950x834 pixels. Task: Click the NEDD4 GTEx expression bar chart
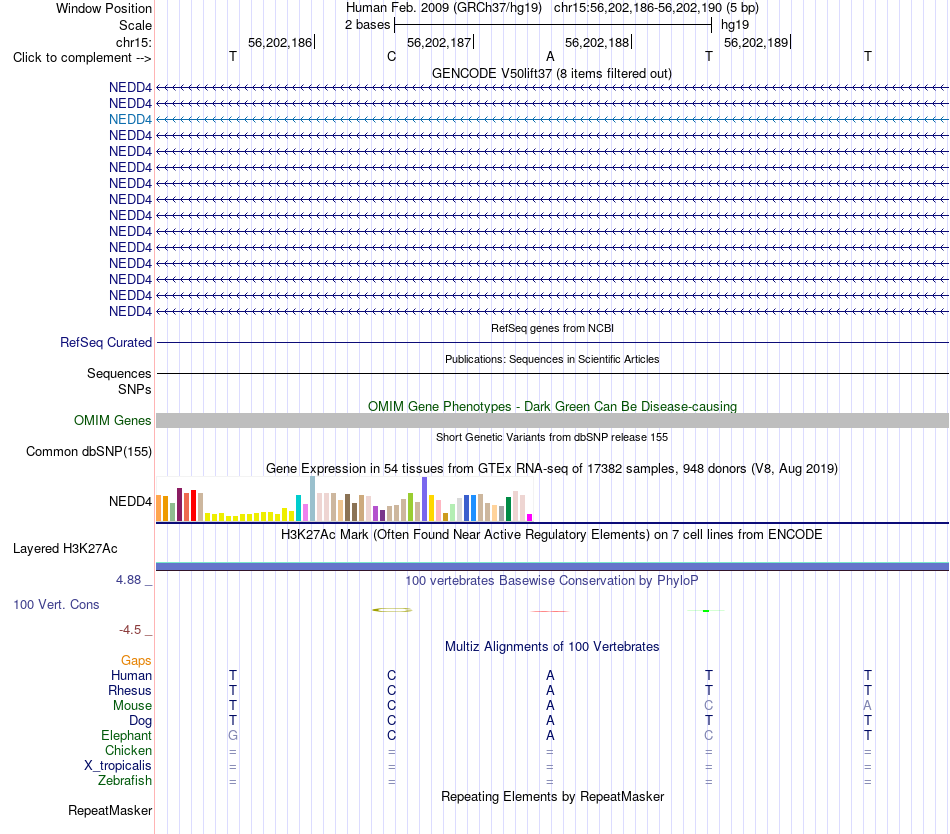(345, 499)
